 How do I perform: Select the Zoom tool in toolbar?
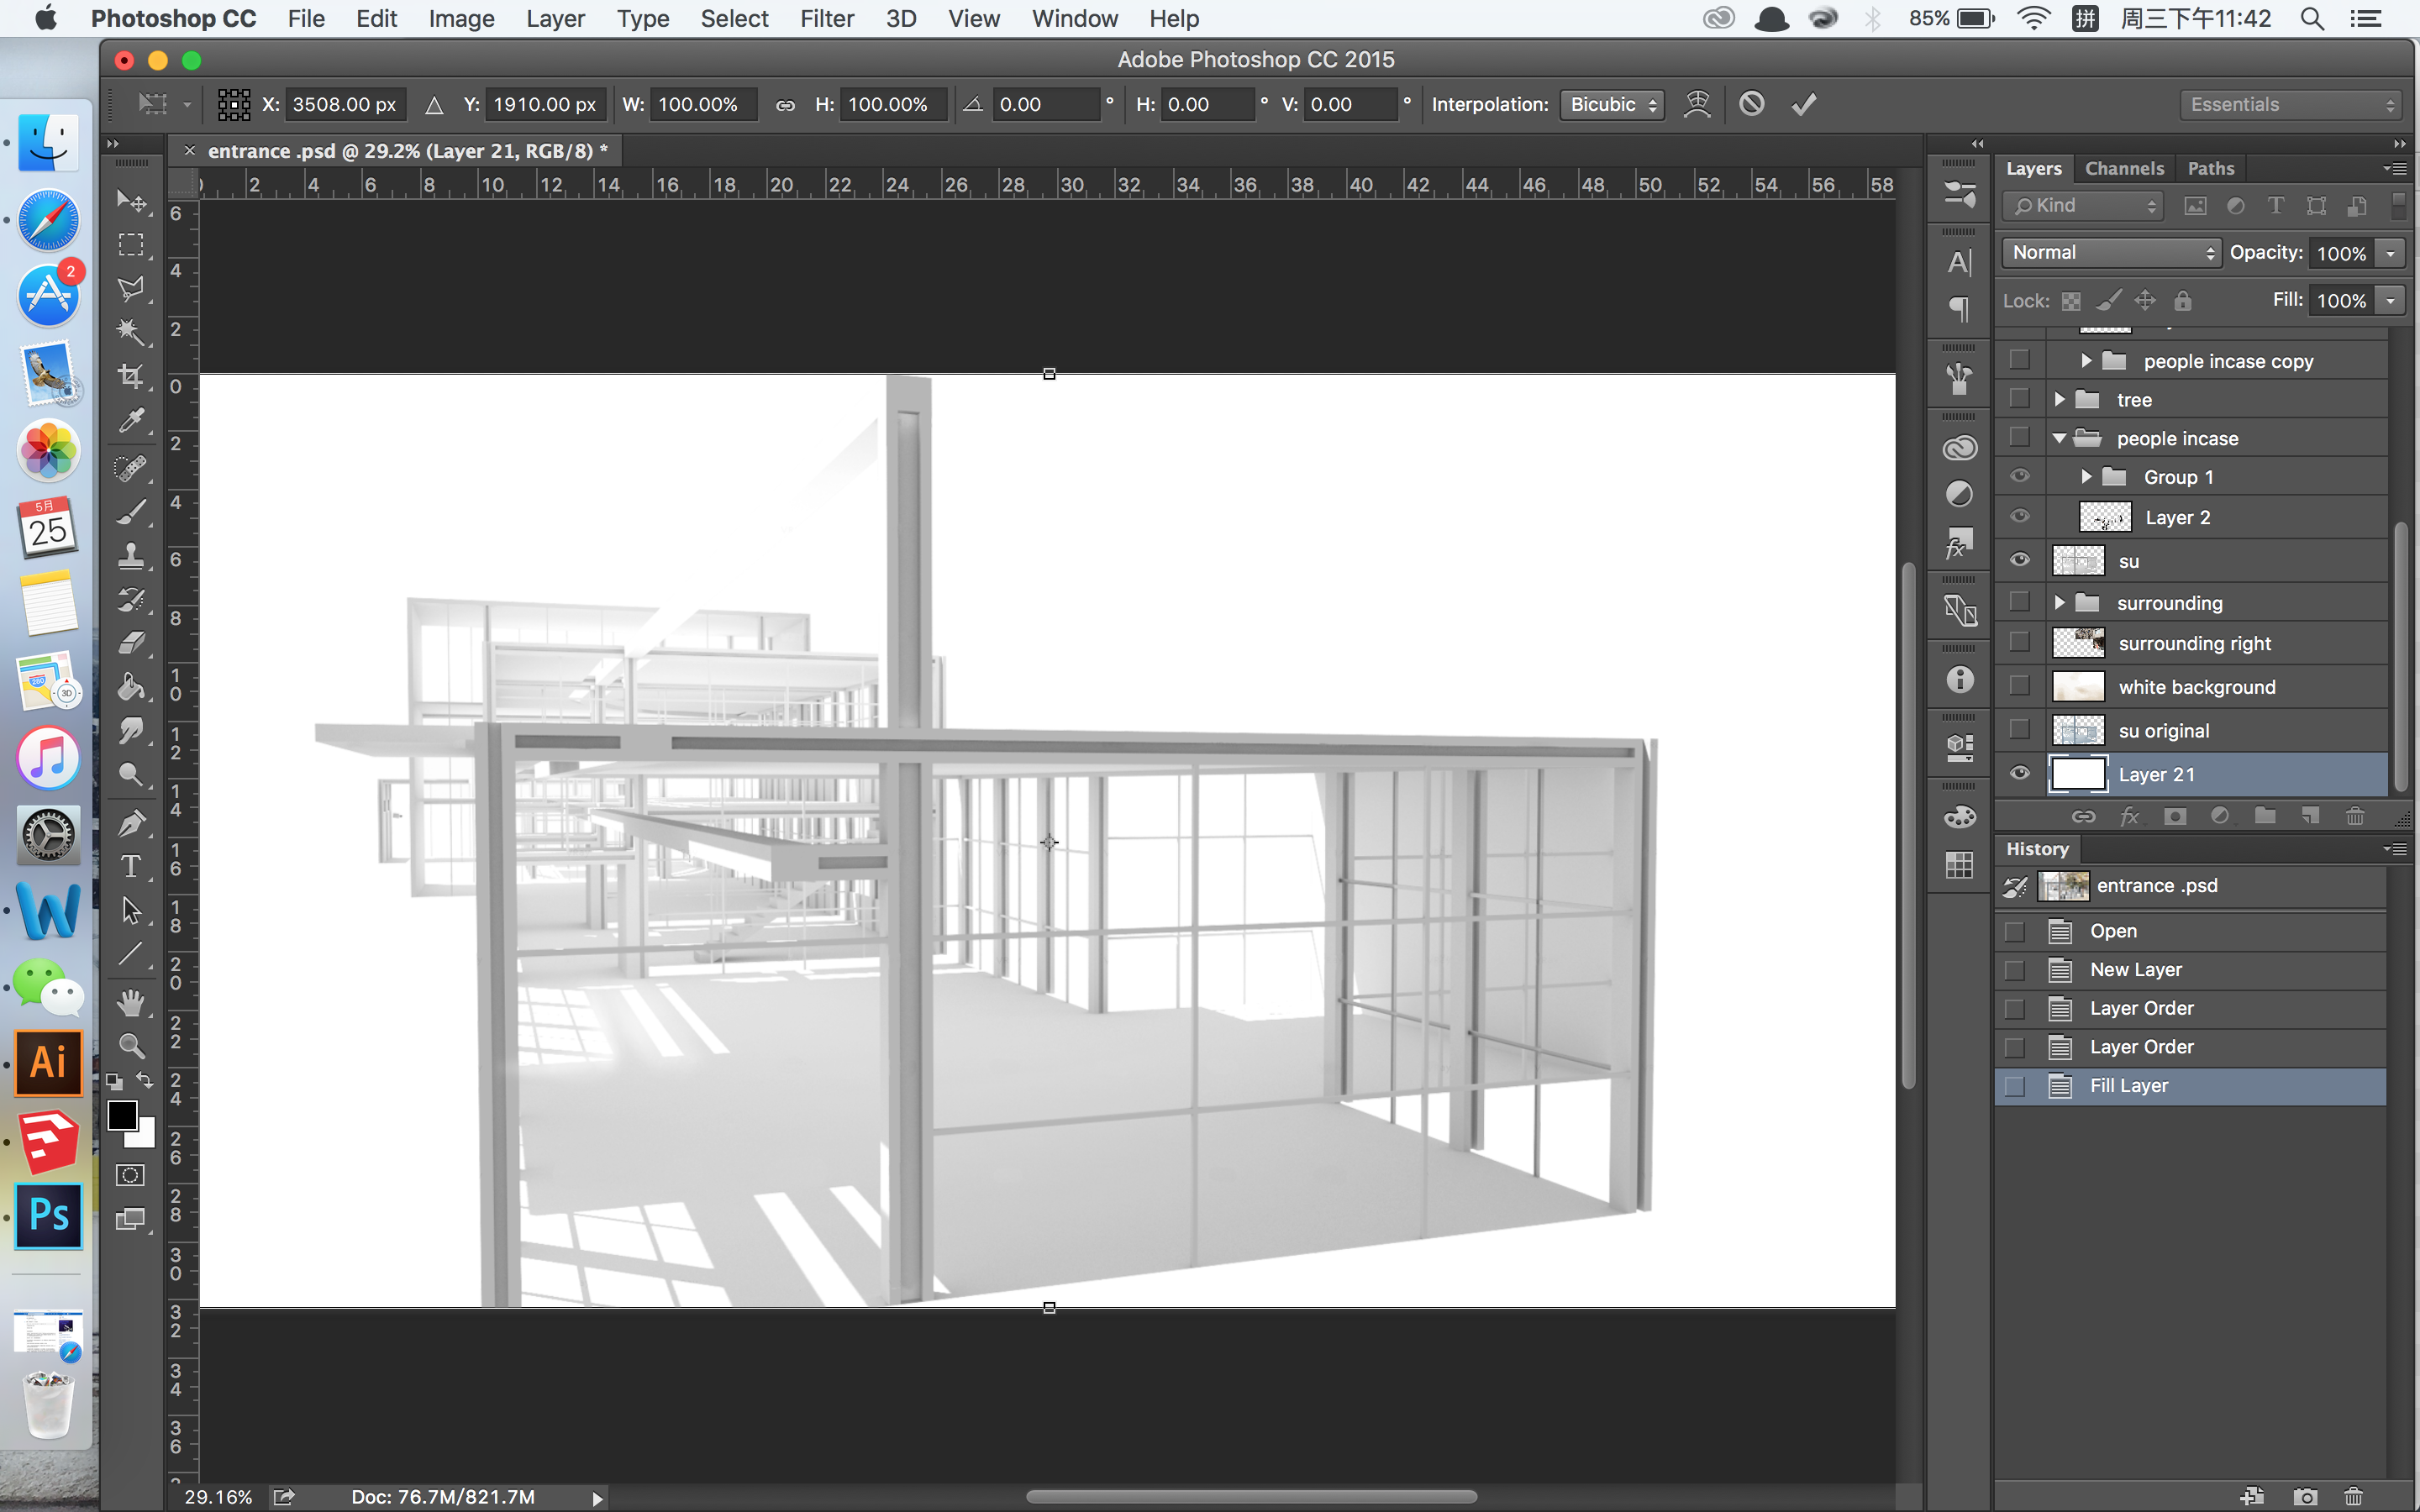[x=131, y=1046]
